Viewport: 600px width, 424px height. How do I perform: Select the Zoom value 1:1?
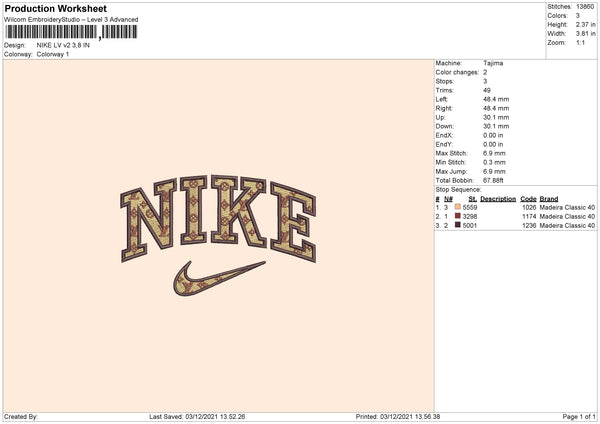coord(580,42)
